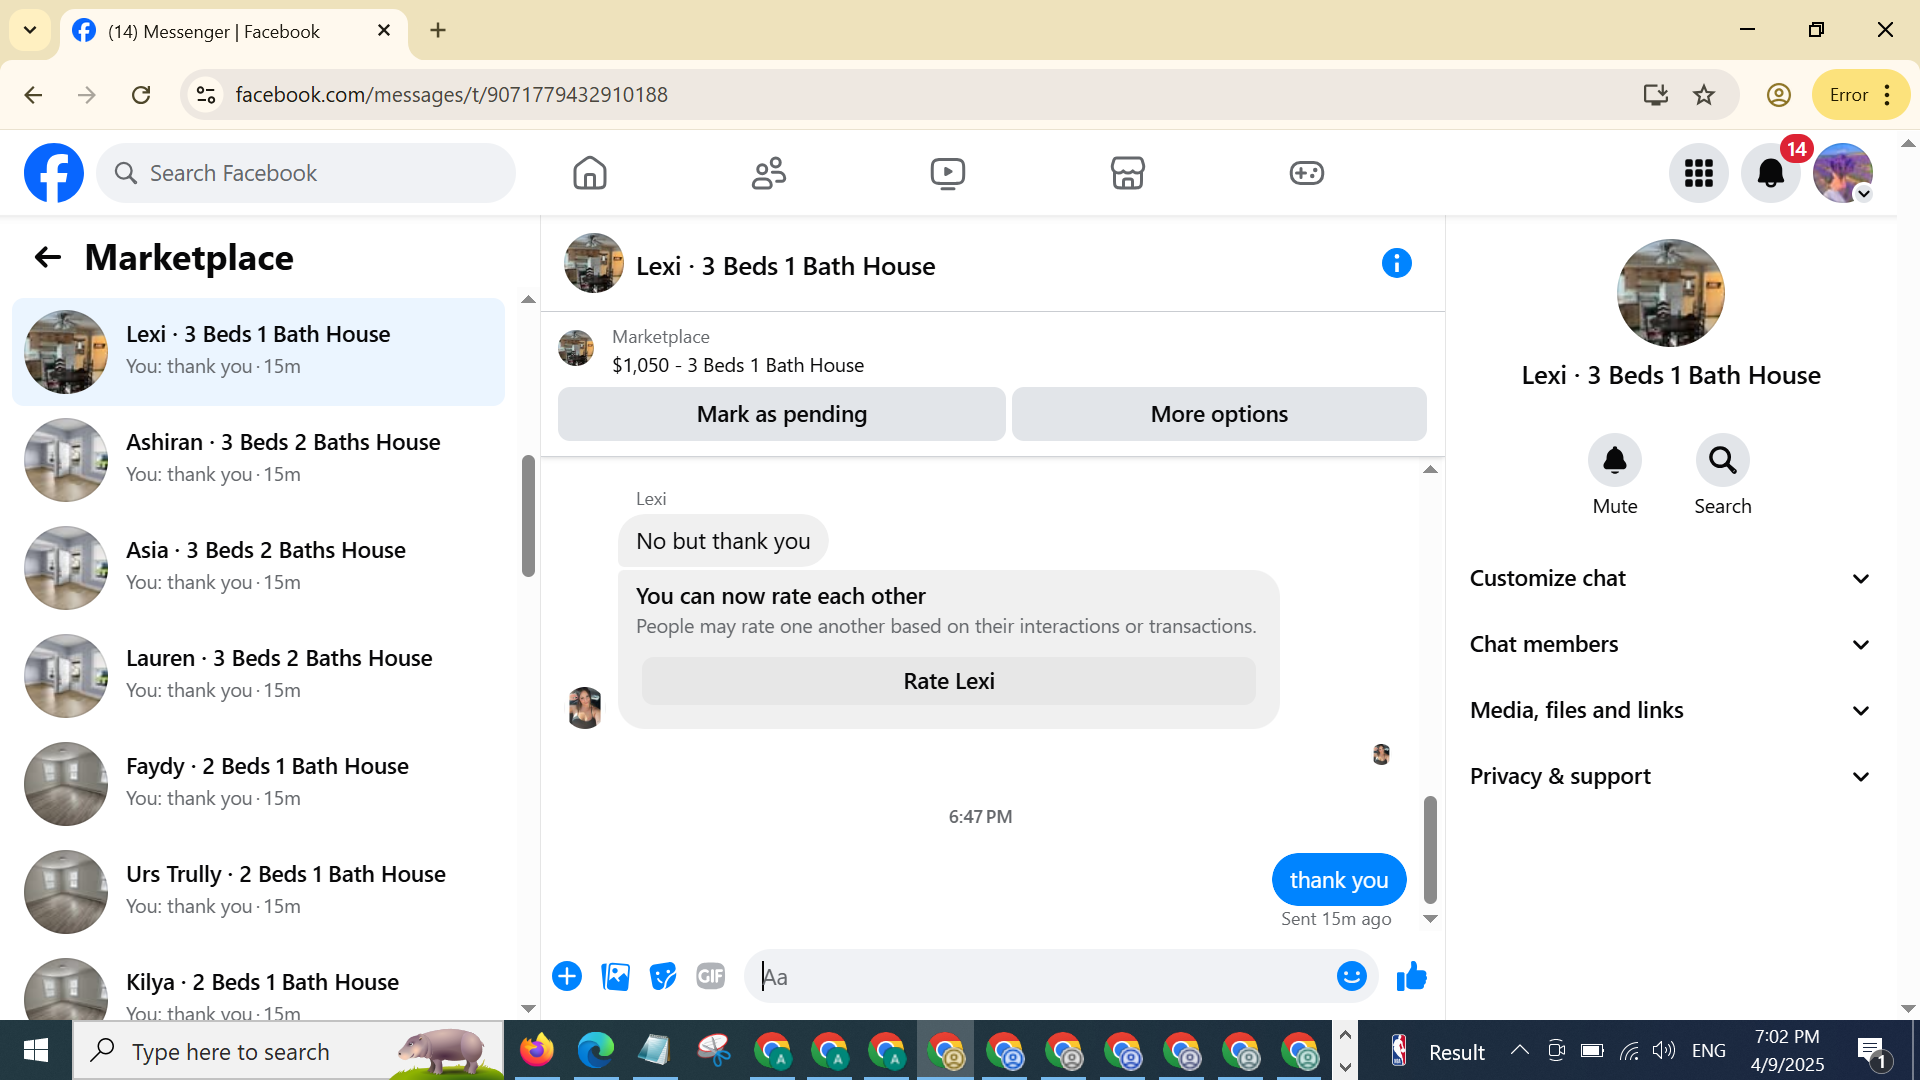The height and width of the screenshot is (1080, 1920).
Task: Open the Asia 3 Beds 2 Baths House chat
Action: click(258, 567)
